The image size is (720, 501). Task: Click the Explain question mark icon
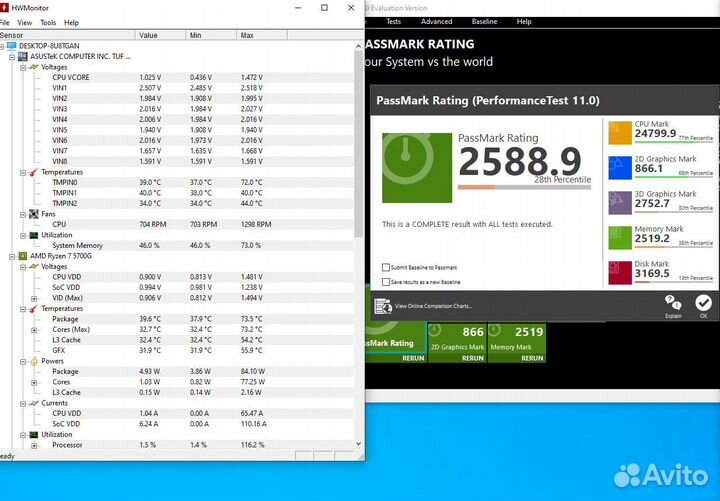tap(673, 303)
